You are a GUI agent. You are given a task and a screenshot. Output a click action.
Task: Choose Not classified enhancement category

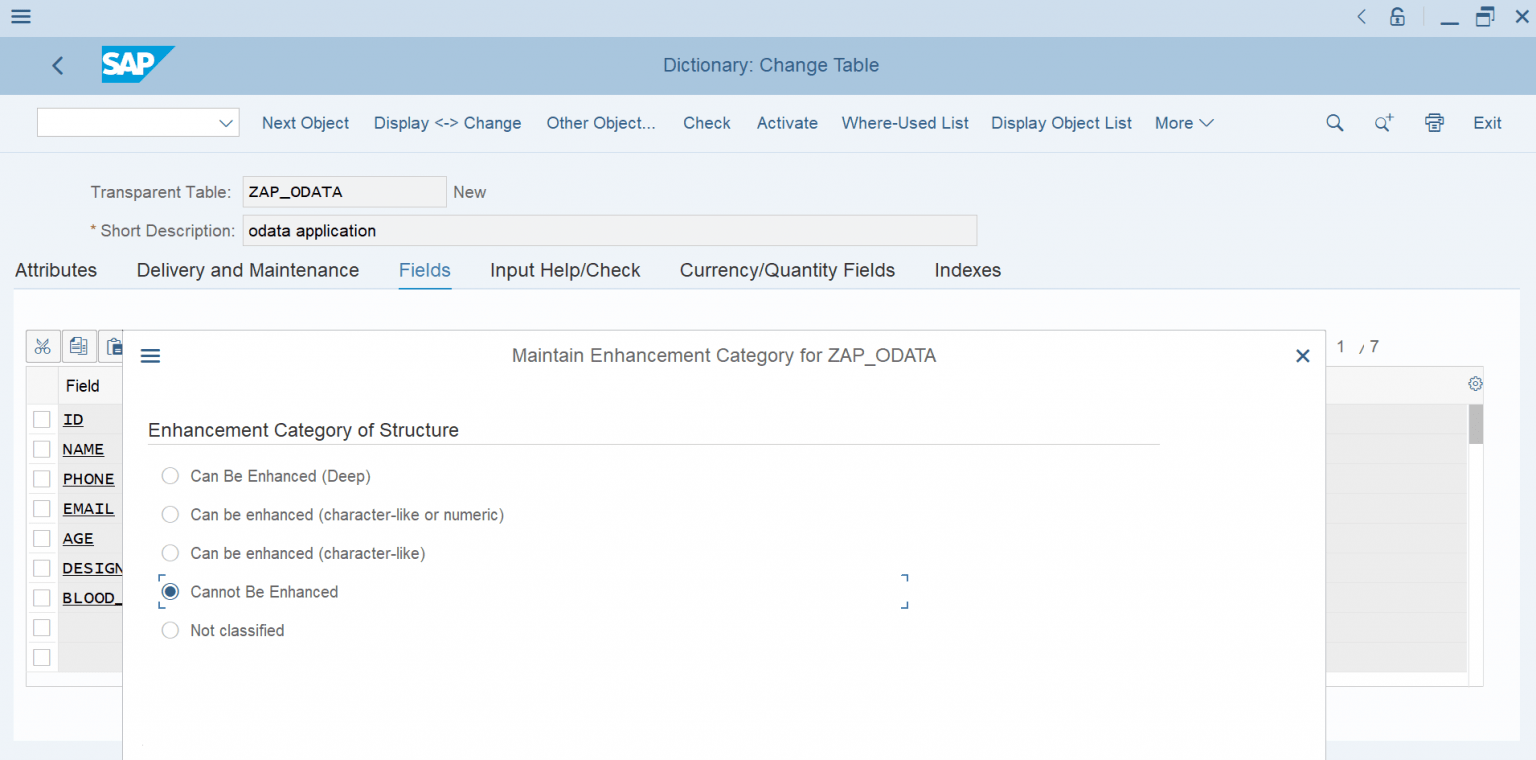tap(169, 630)
